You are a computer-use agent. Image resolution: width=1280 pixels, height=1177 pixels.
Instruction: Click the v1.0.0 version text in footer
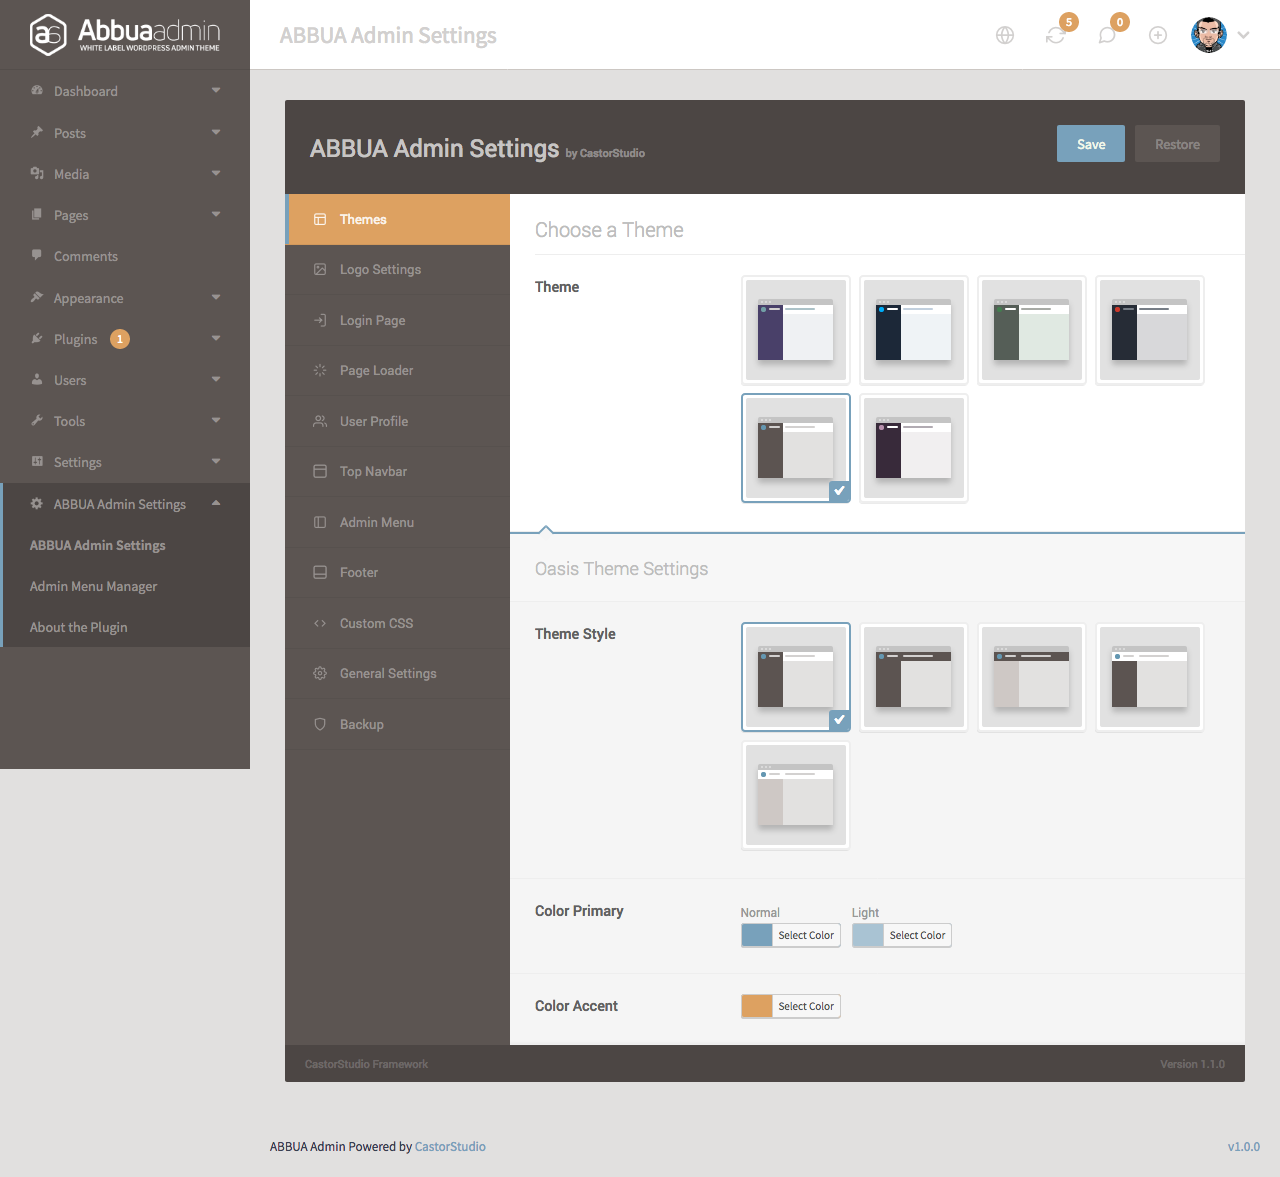point(1244,1147)
